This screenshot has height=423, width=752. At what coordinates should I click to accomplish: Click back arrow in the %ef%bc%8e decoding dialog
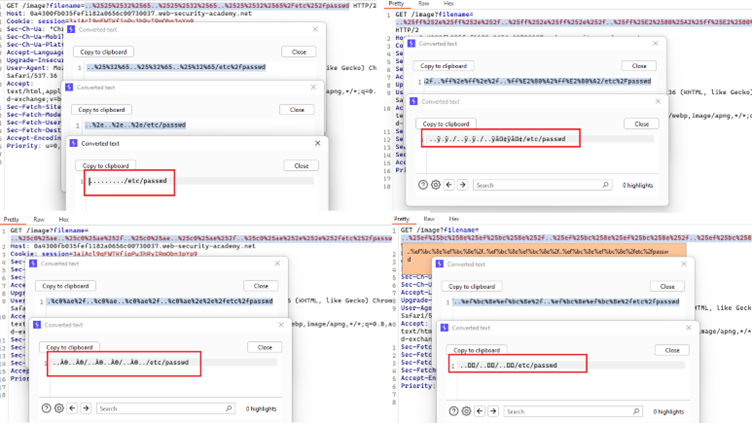[480, 411]
